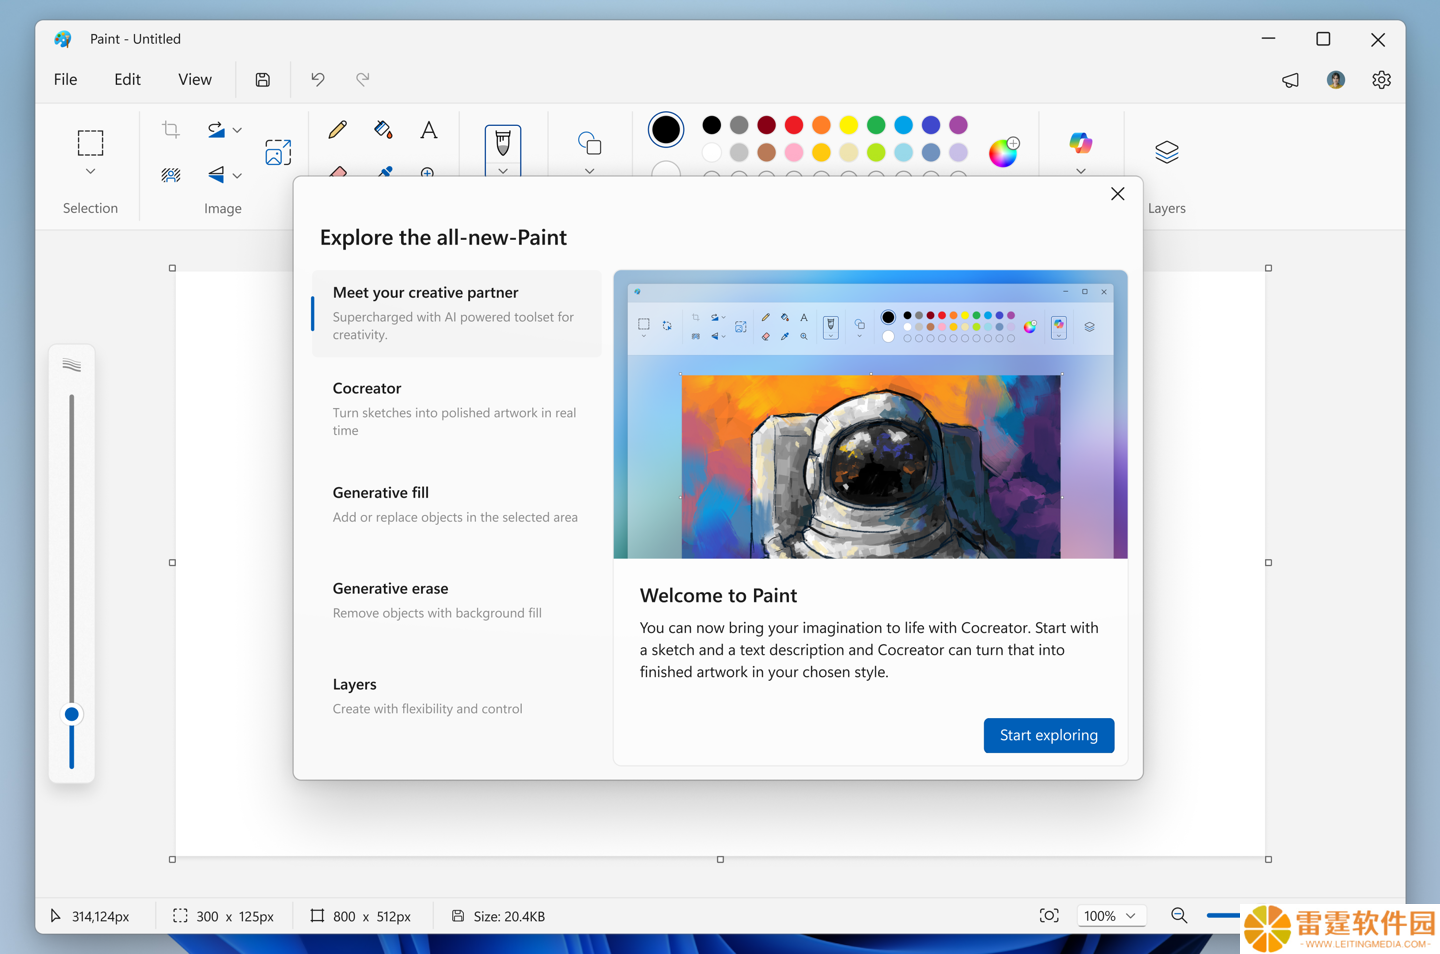Pick the pink color swatch
Screen dimensions: 1440x954
pyautogui.click(x=794, y=152)
